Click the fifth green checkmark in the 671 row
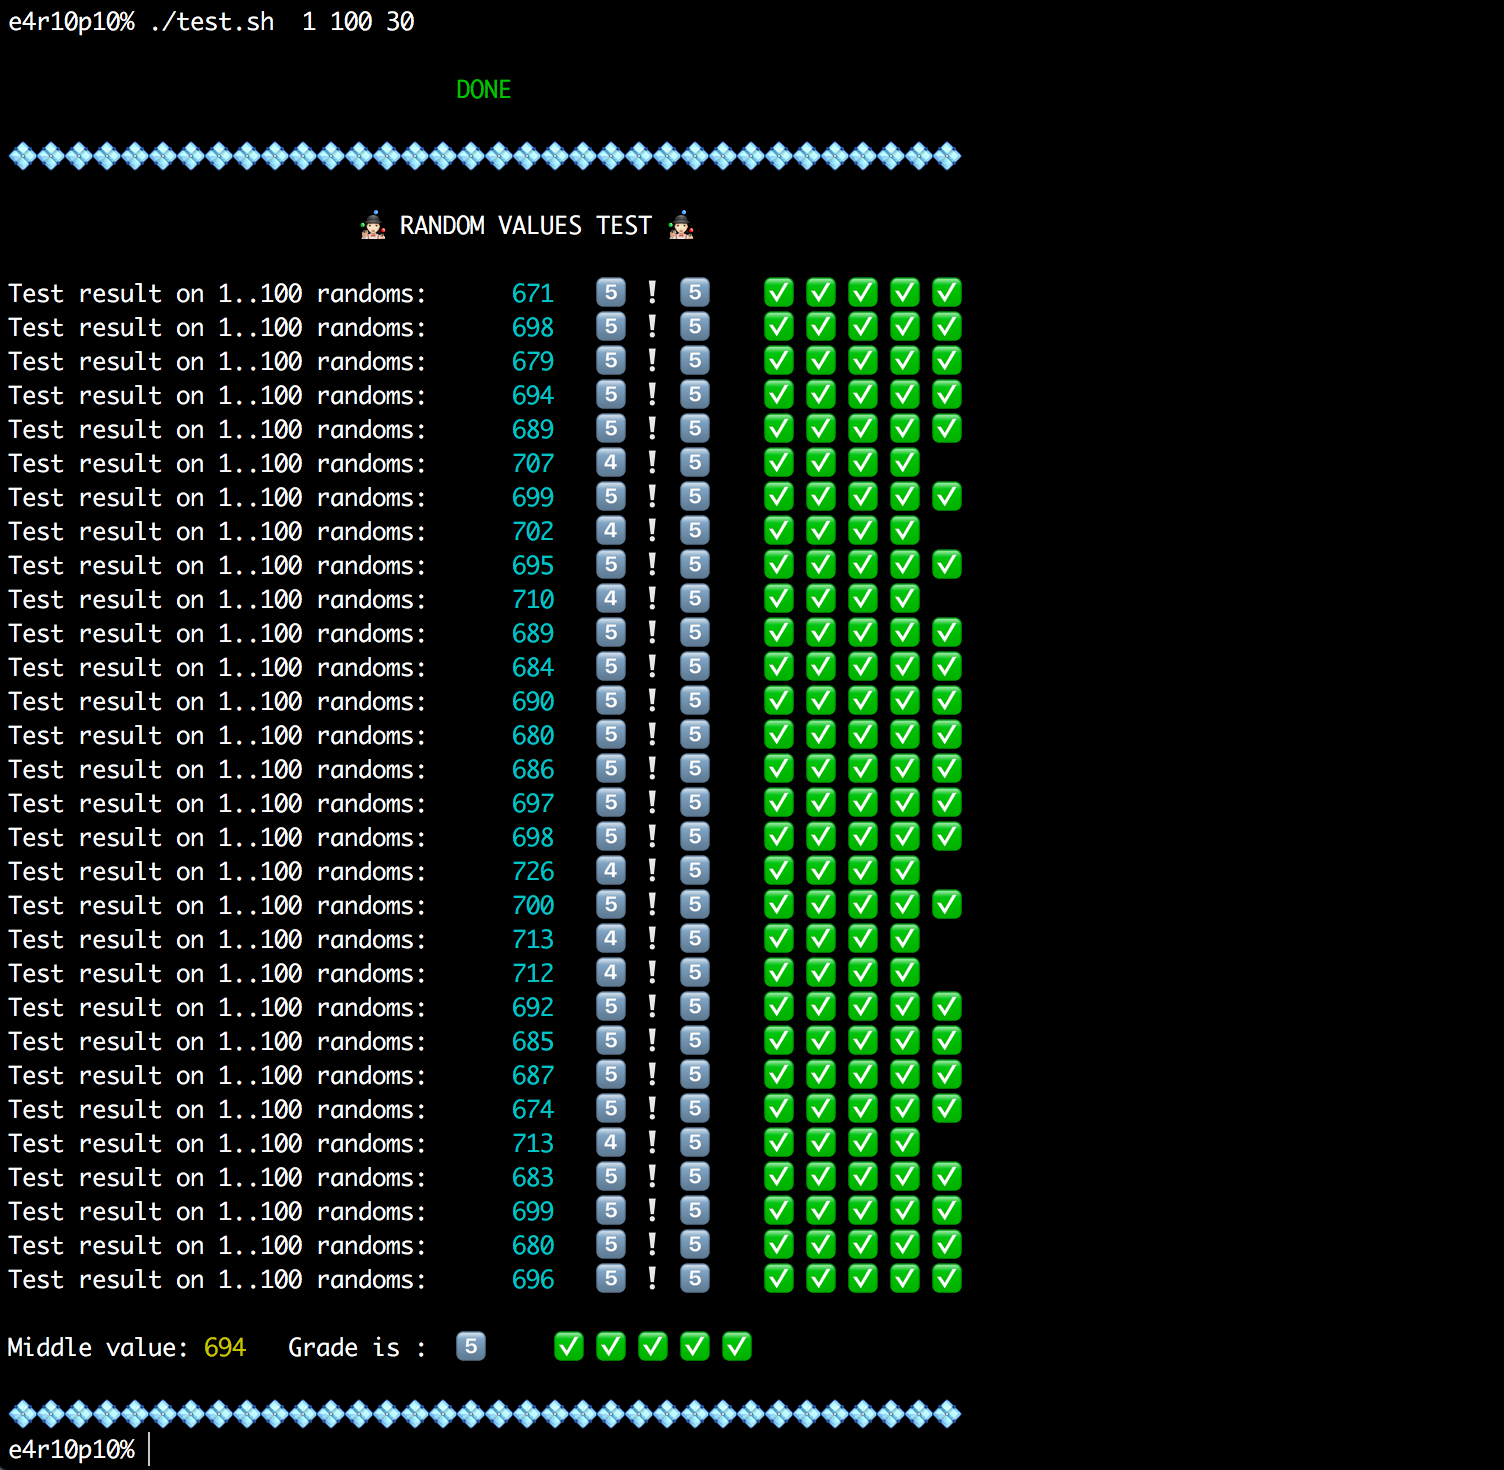This screenshot has width=1504, height=1470. pyautogui.click(x=947, y=292)
